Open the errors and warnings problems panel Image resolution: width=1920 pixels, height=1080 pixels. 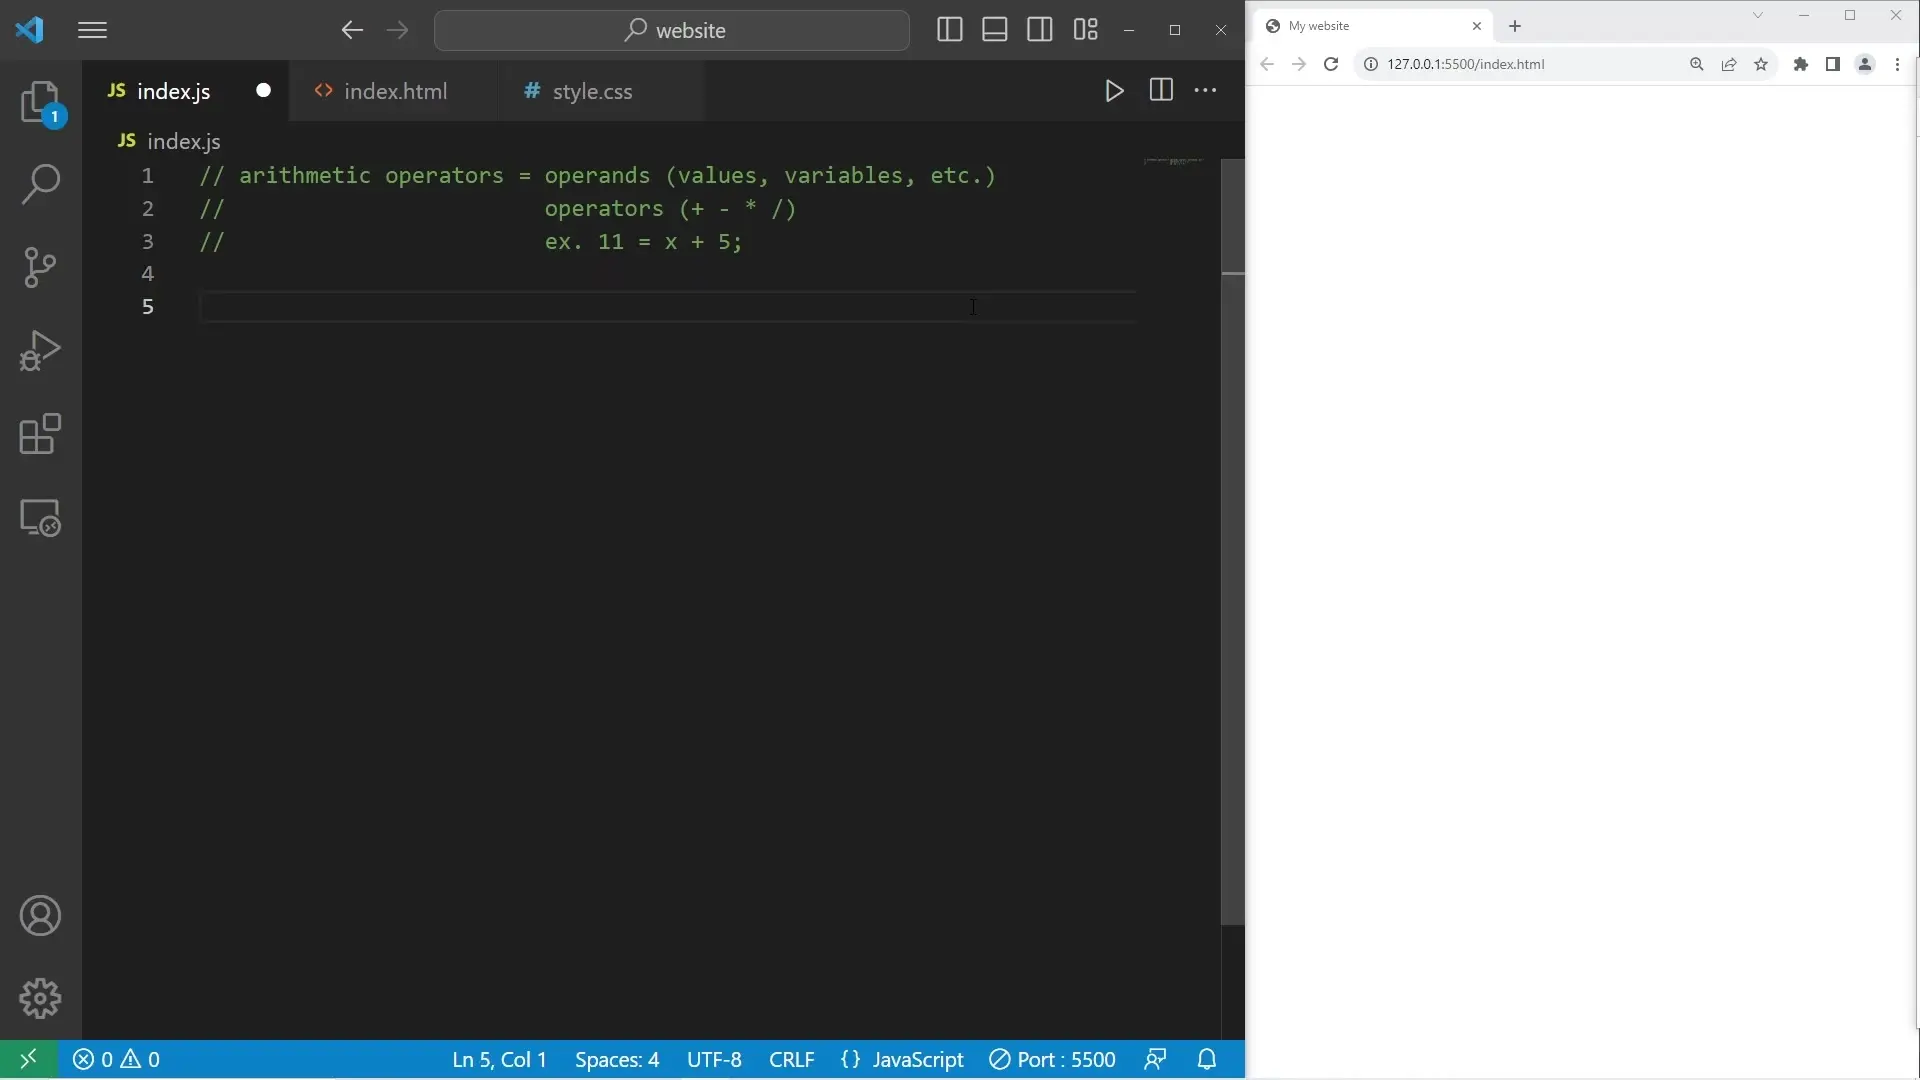coord(116,1059)
